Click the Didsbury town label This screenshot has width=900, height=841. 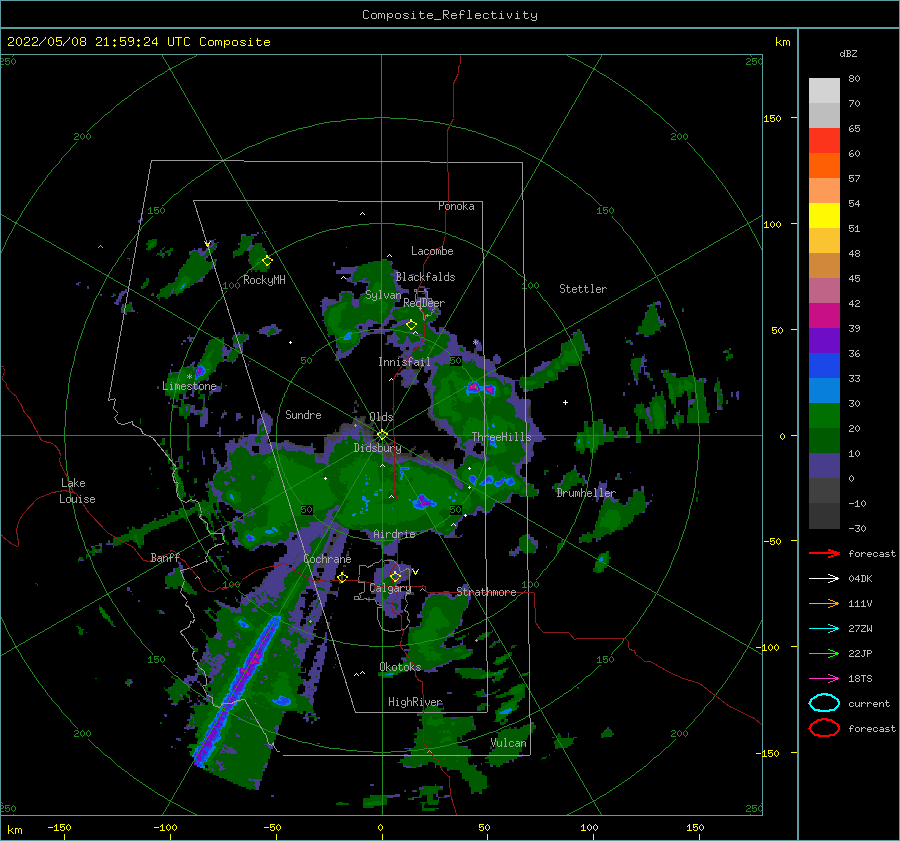[377, 448]
